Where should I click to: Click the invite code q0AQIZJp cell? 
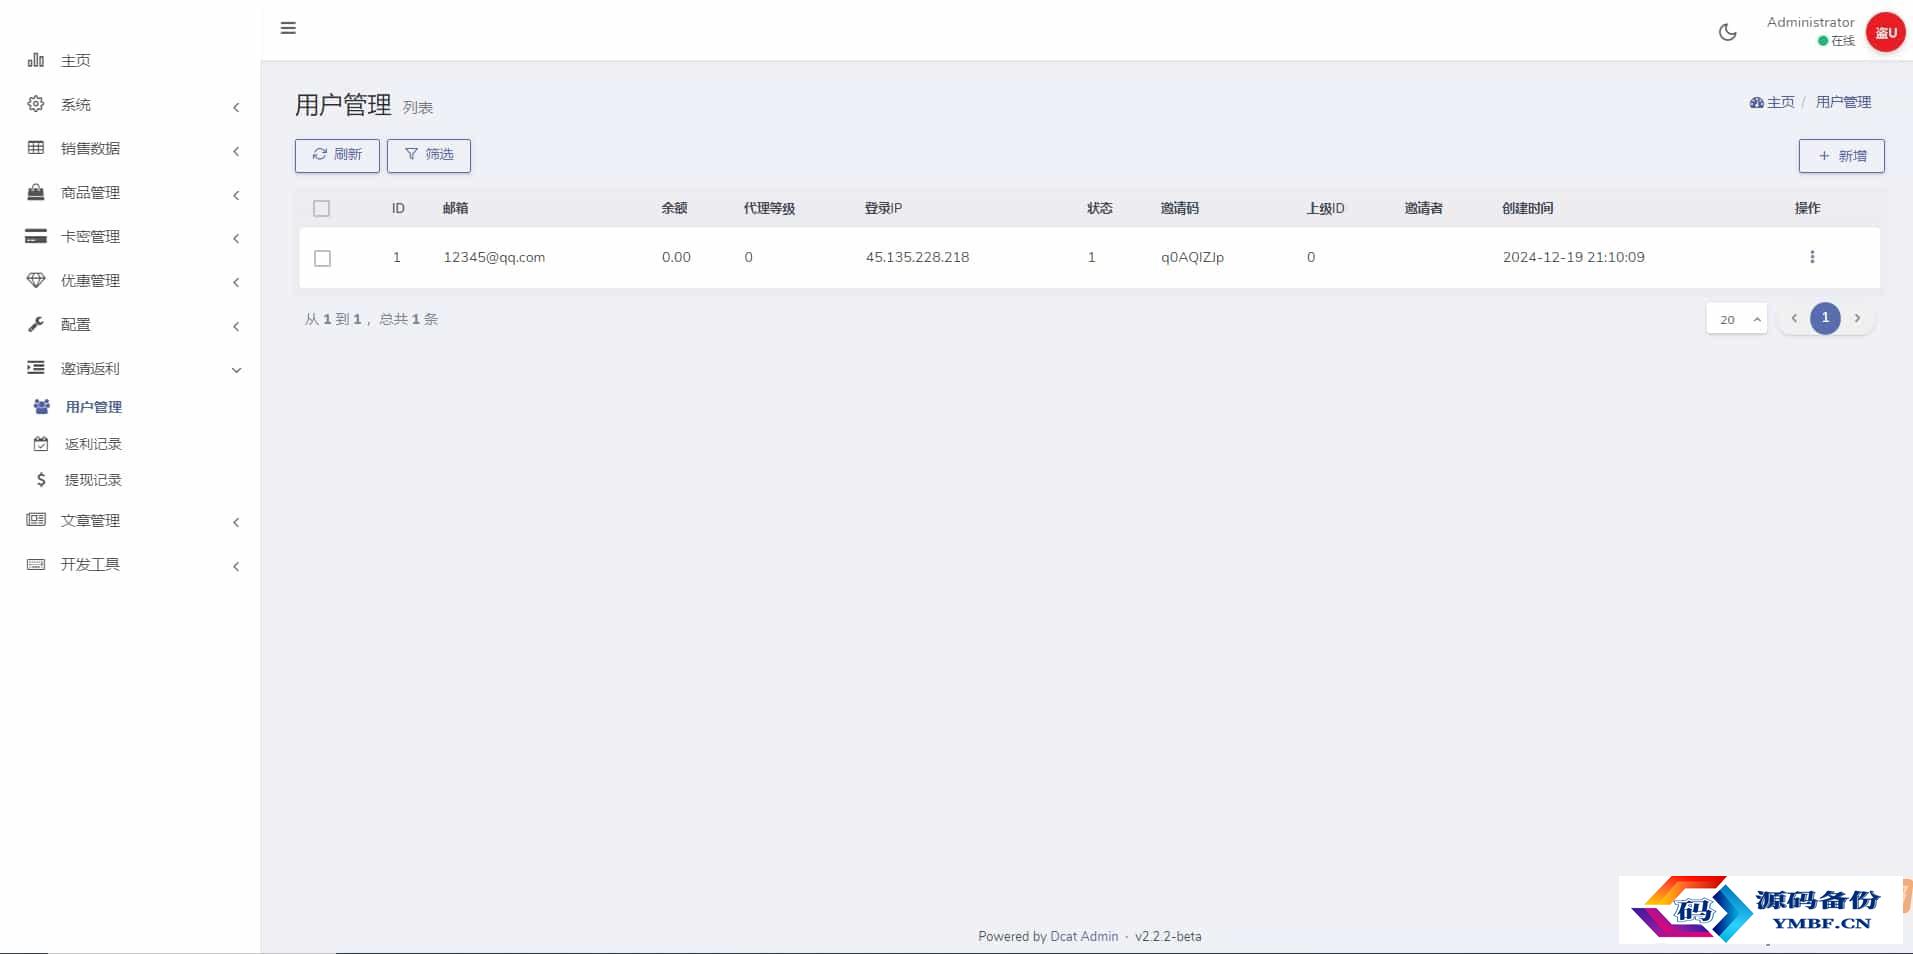pyautogui.click(x=1192, y=257)
